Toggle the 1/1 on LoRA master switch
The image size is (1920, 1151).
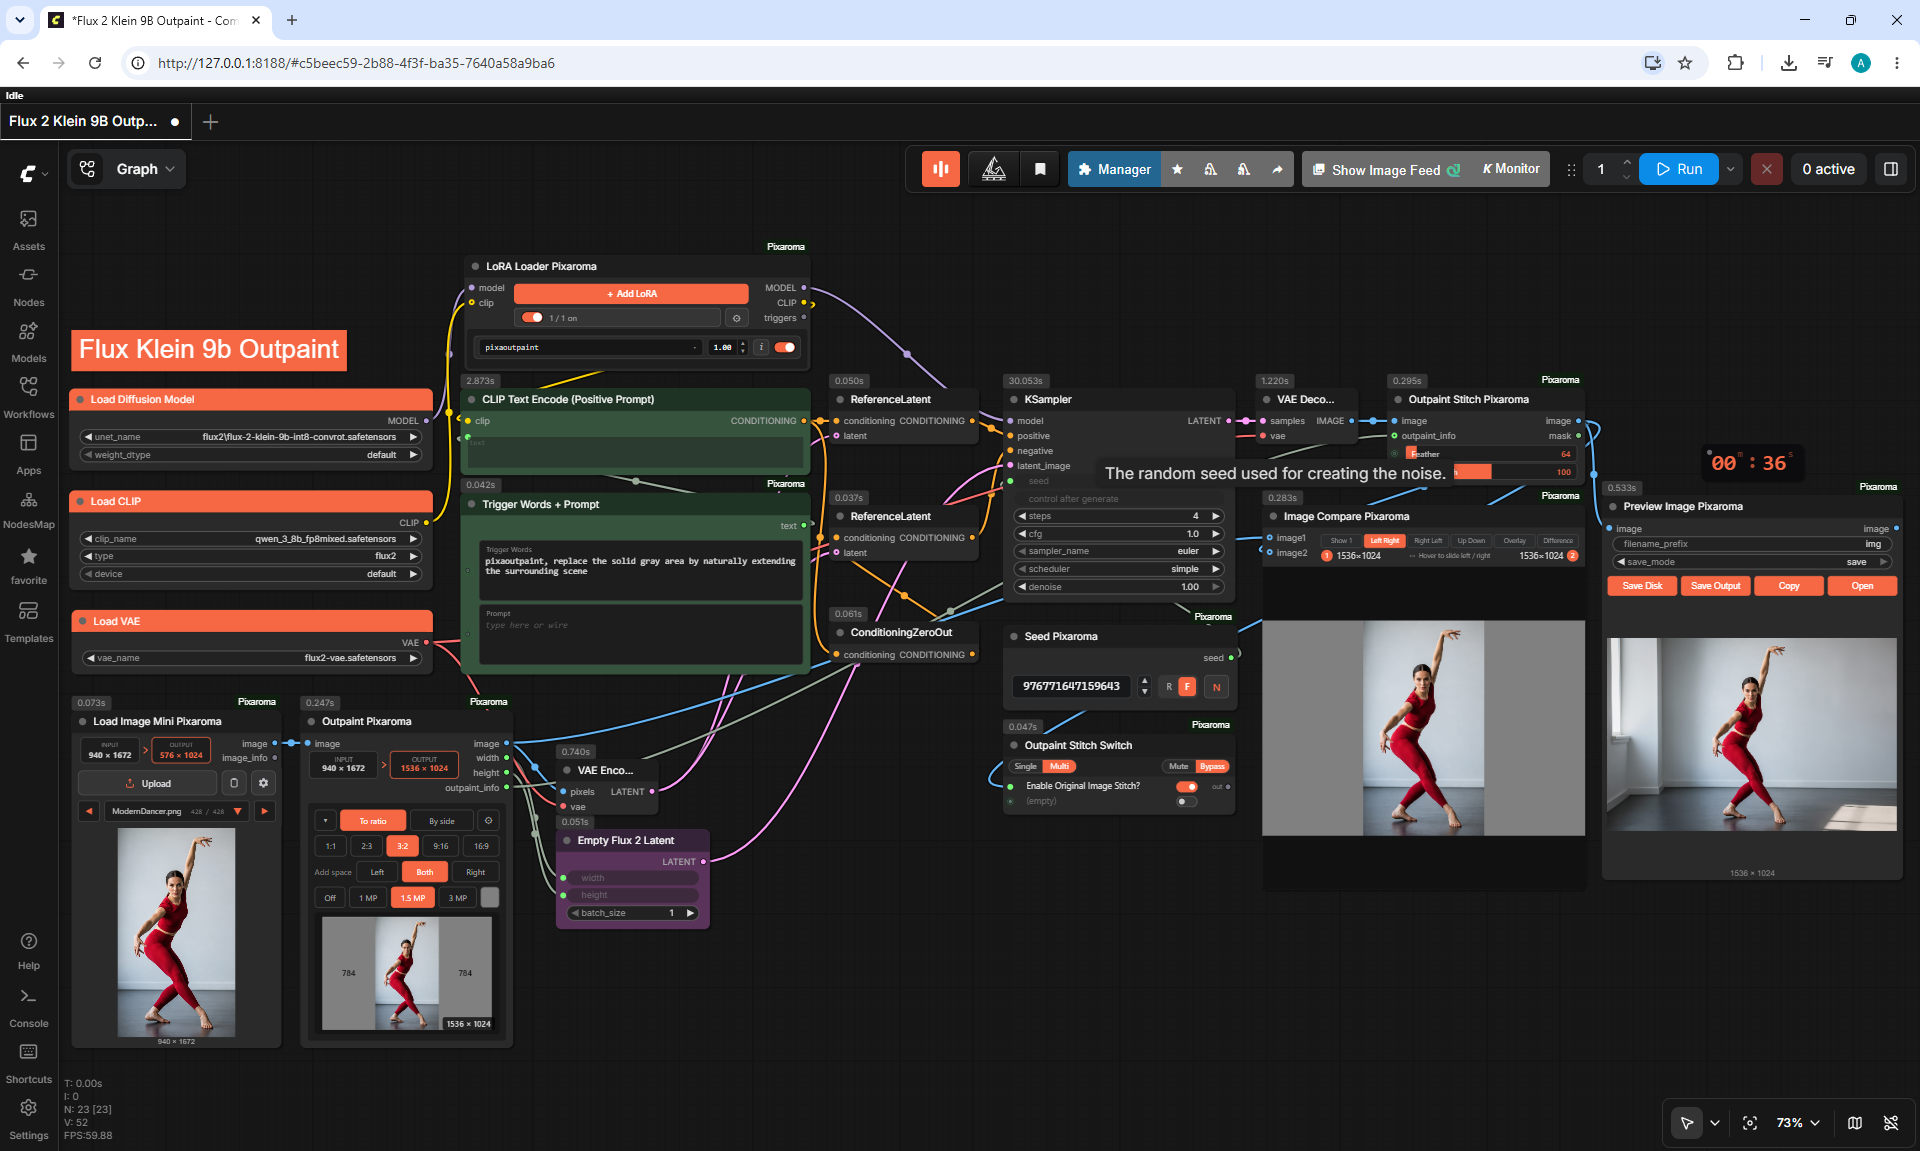click(x=532, y=318)
